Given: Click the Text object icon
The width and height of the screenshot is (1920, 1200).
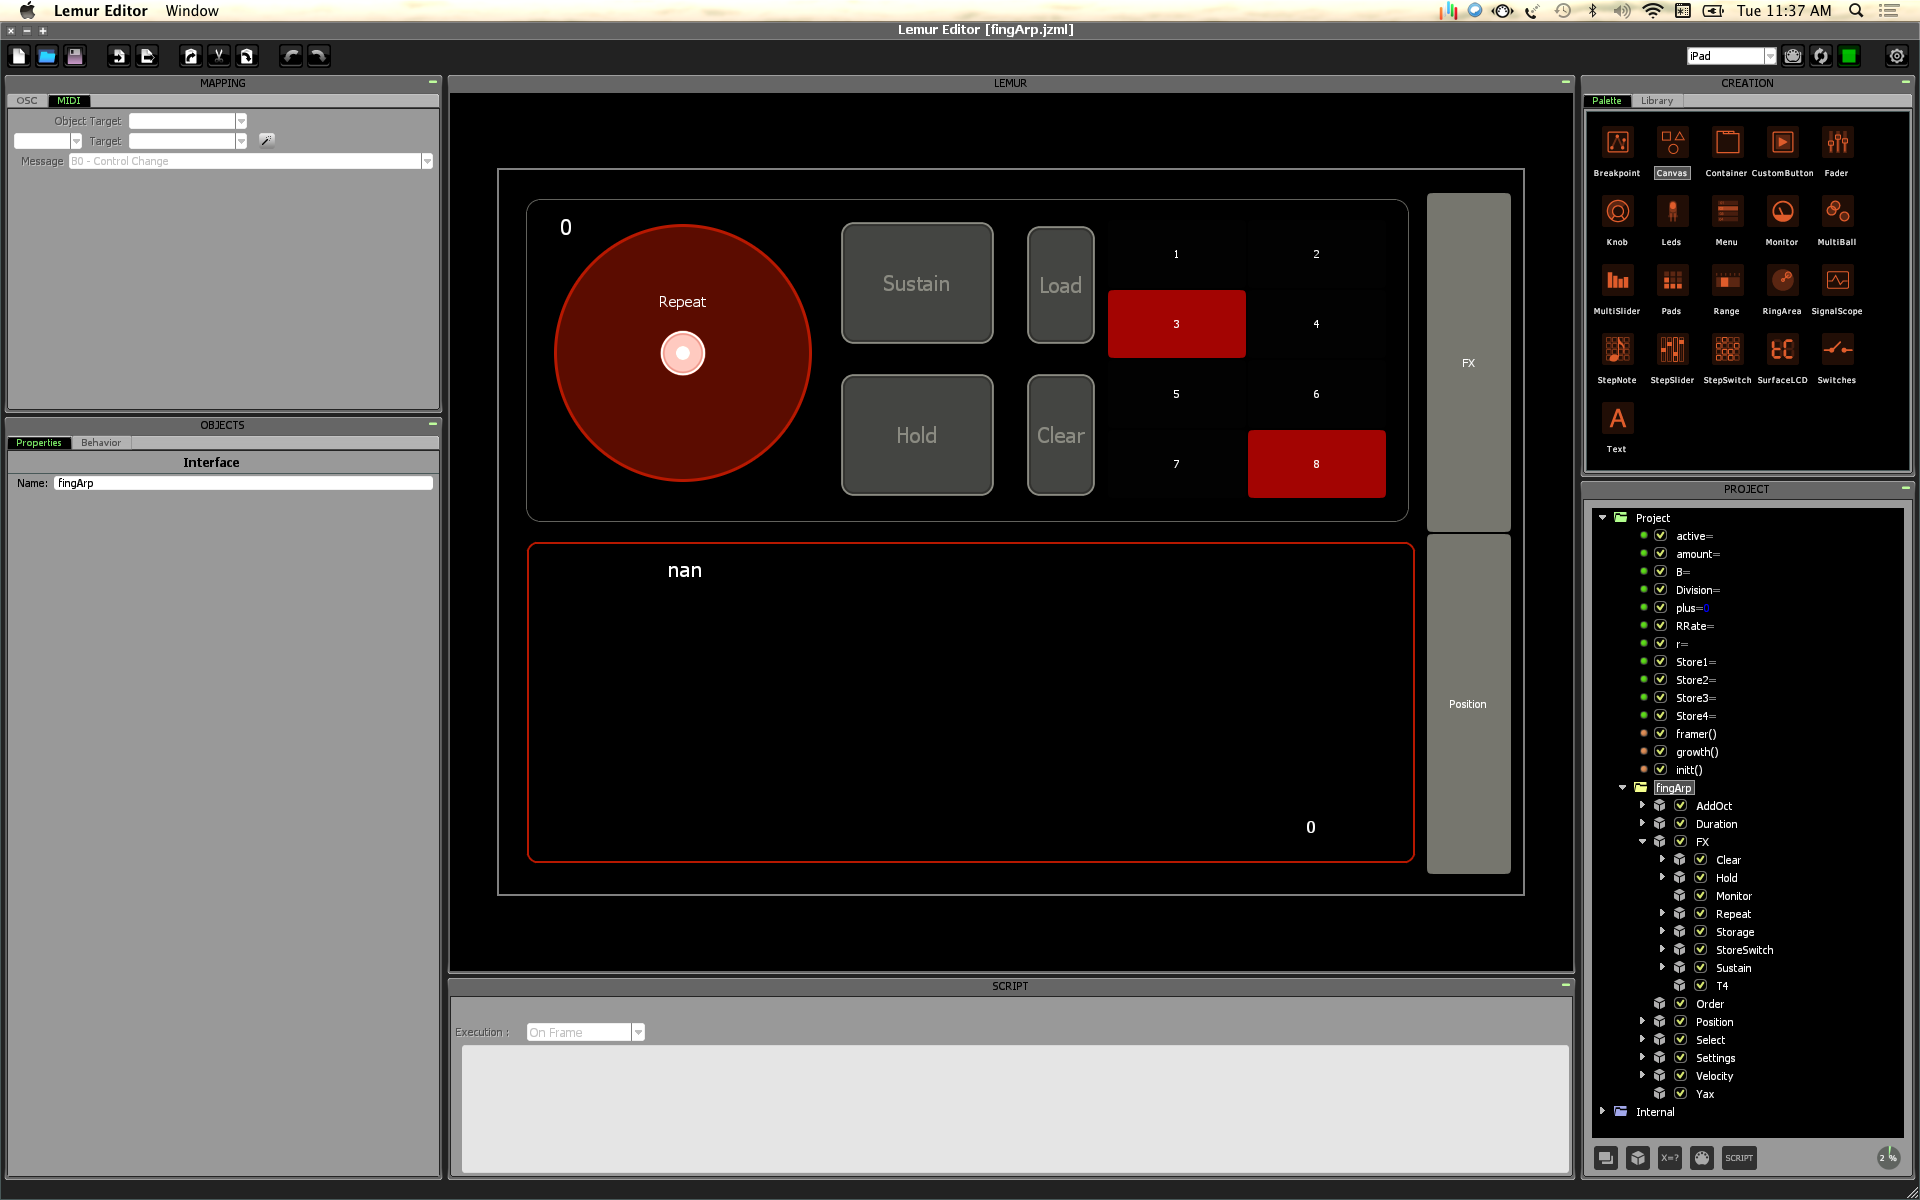Looking at the screenshot, I should coord(1617,419).
